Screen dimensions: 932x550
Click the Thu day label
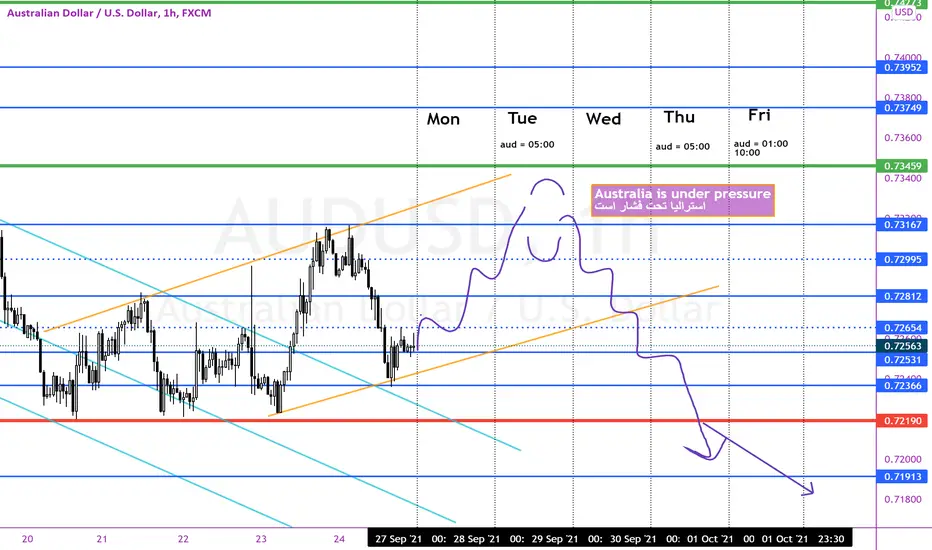679,117
